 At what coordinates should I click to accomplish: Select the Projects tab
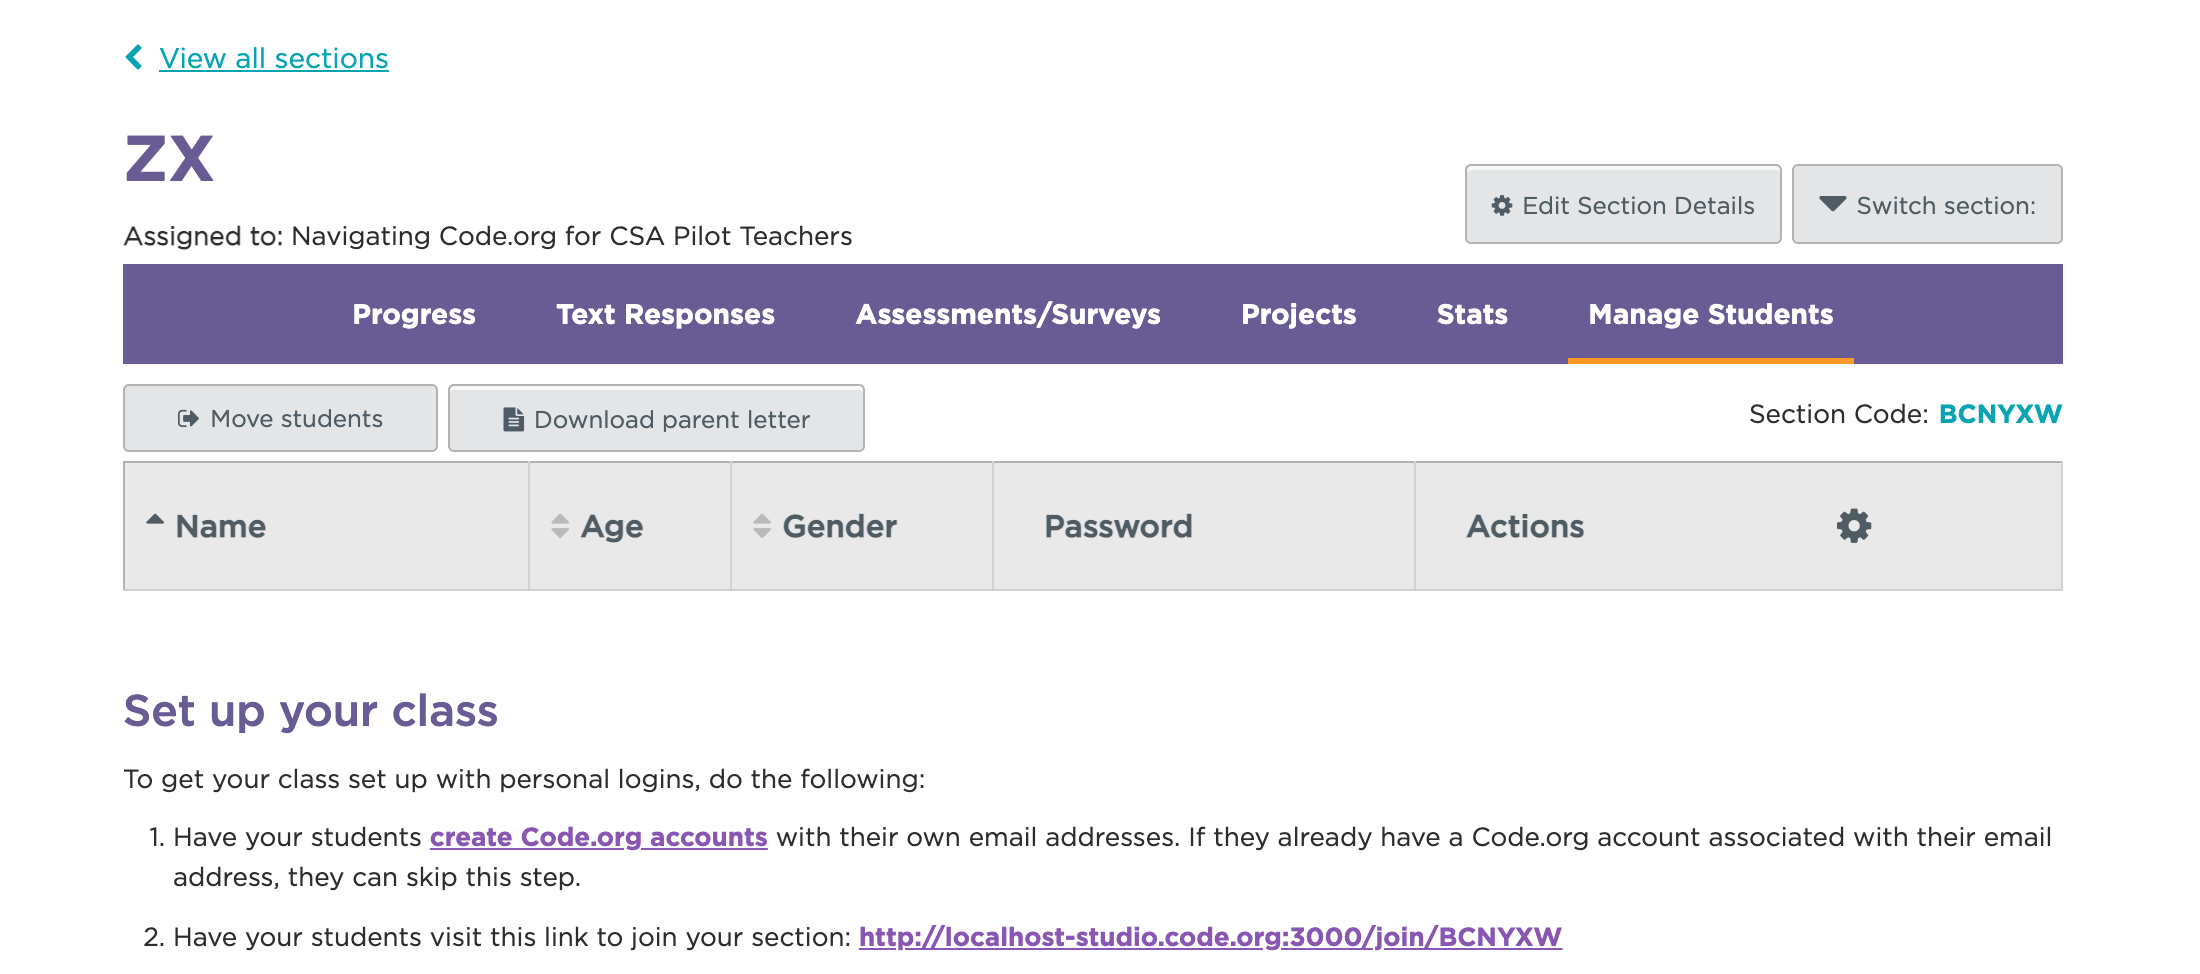click(x=1298, y=314)
